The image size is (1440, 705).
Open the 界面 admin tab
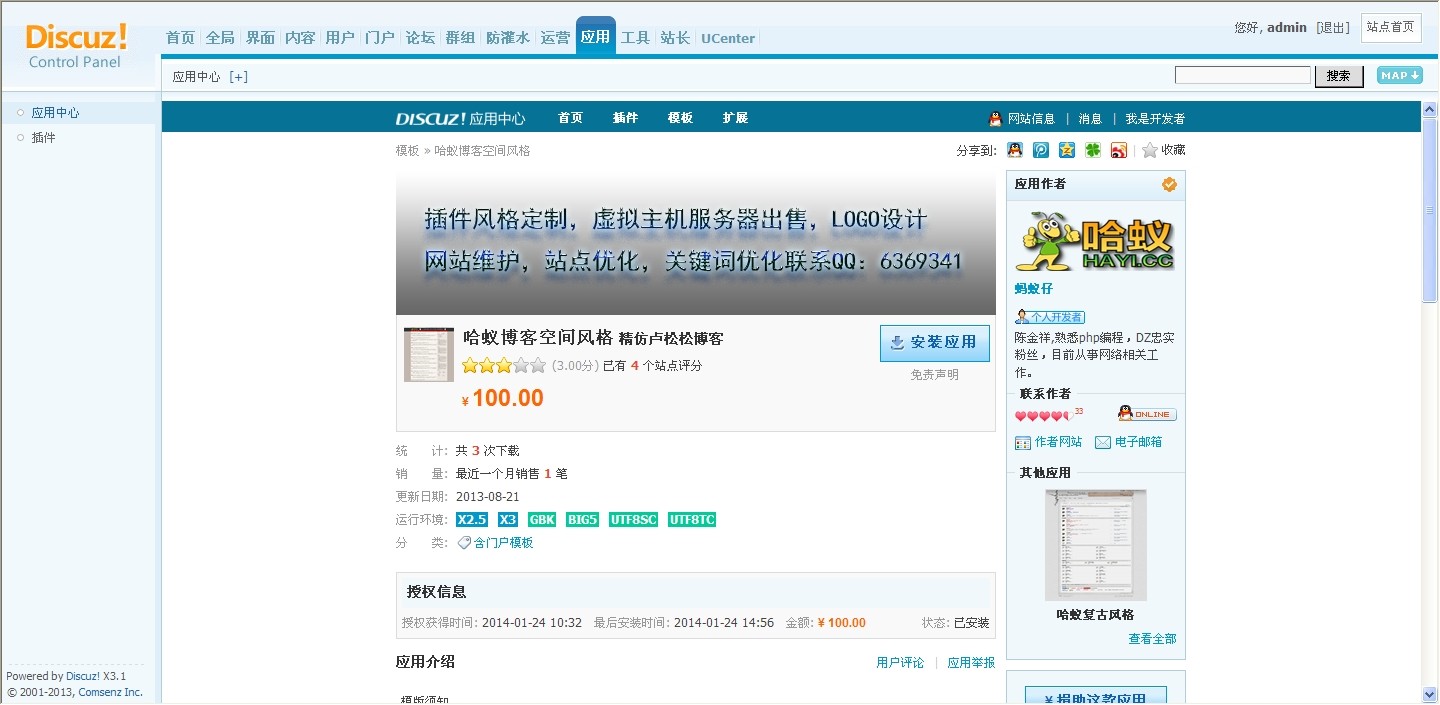click(260, 38)
